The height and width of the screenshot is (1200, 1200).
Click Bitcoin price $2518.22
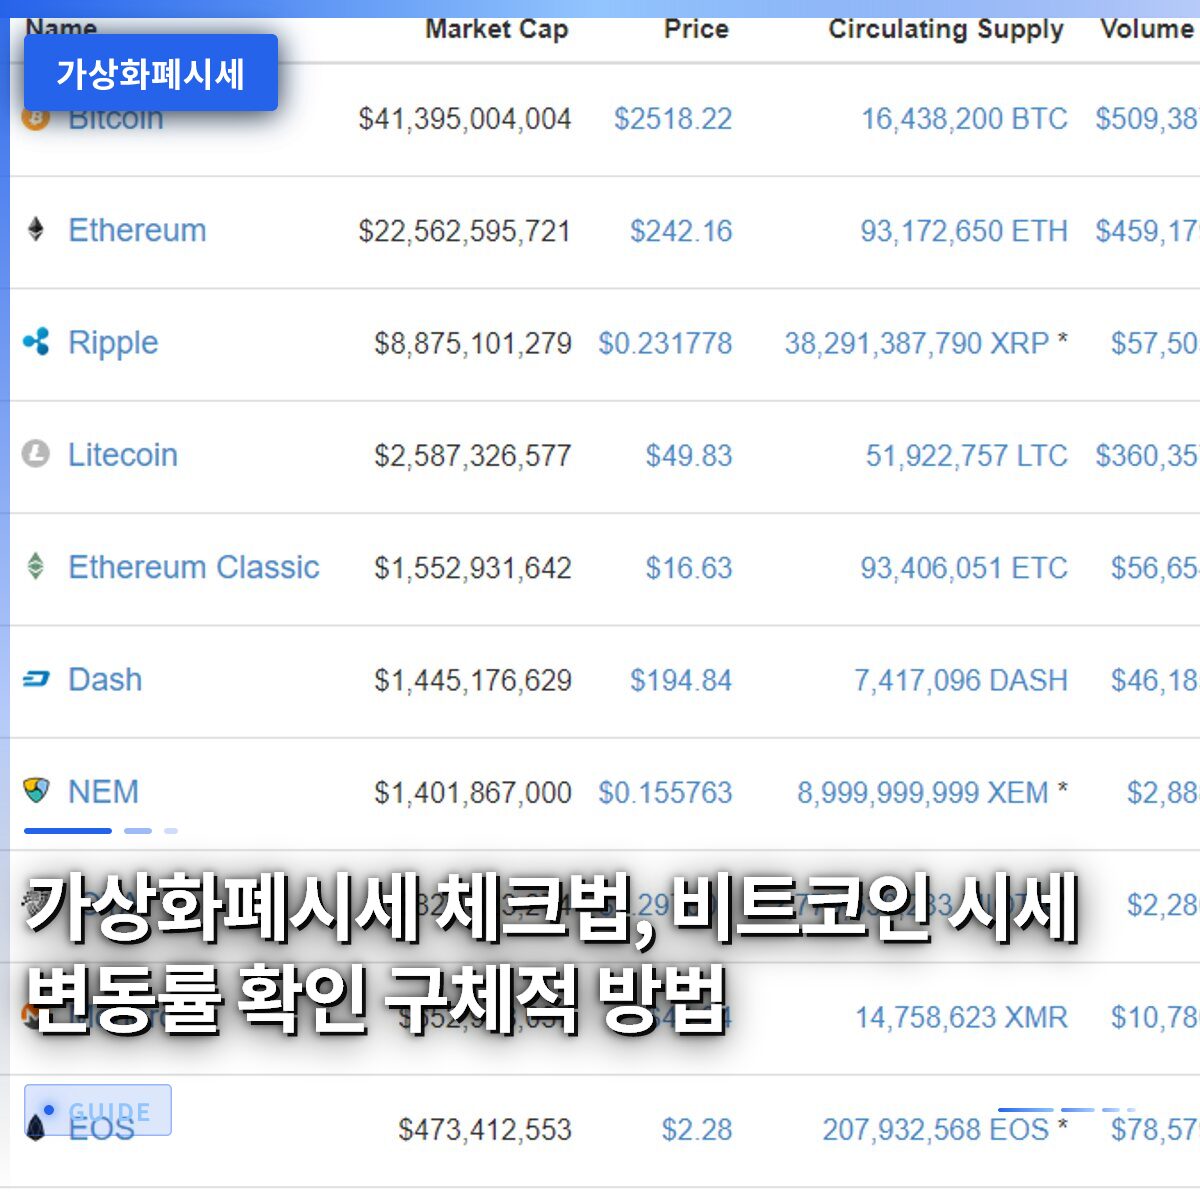pyautogui.click(x=673, y=119)
